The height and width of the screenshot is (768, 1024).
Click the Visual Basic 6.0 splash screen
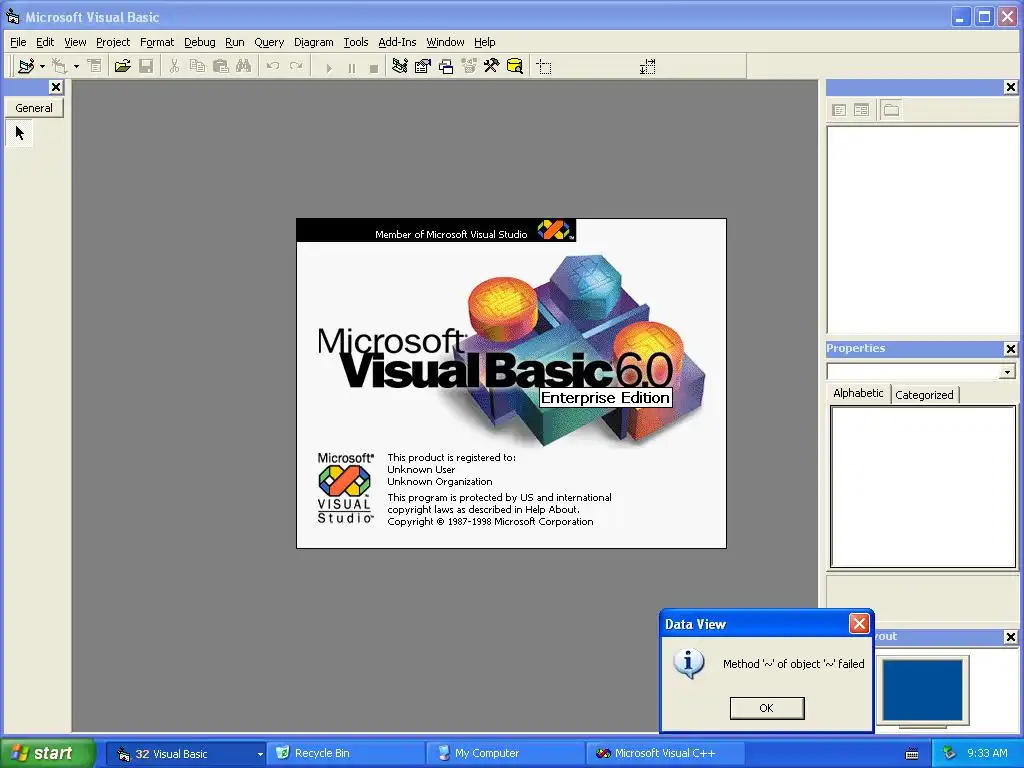(511, 383)
